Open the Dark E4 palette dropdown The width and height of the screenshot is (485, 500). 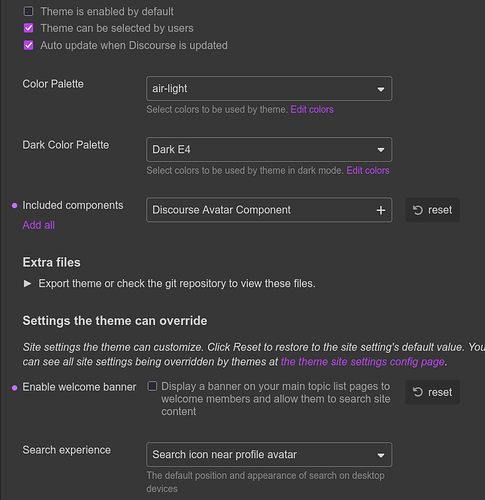pyautogui.click(x=269, y=149)
